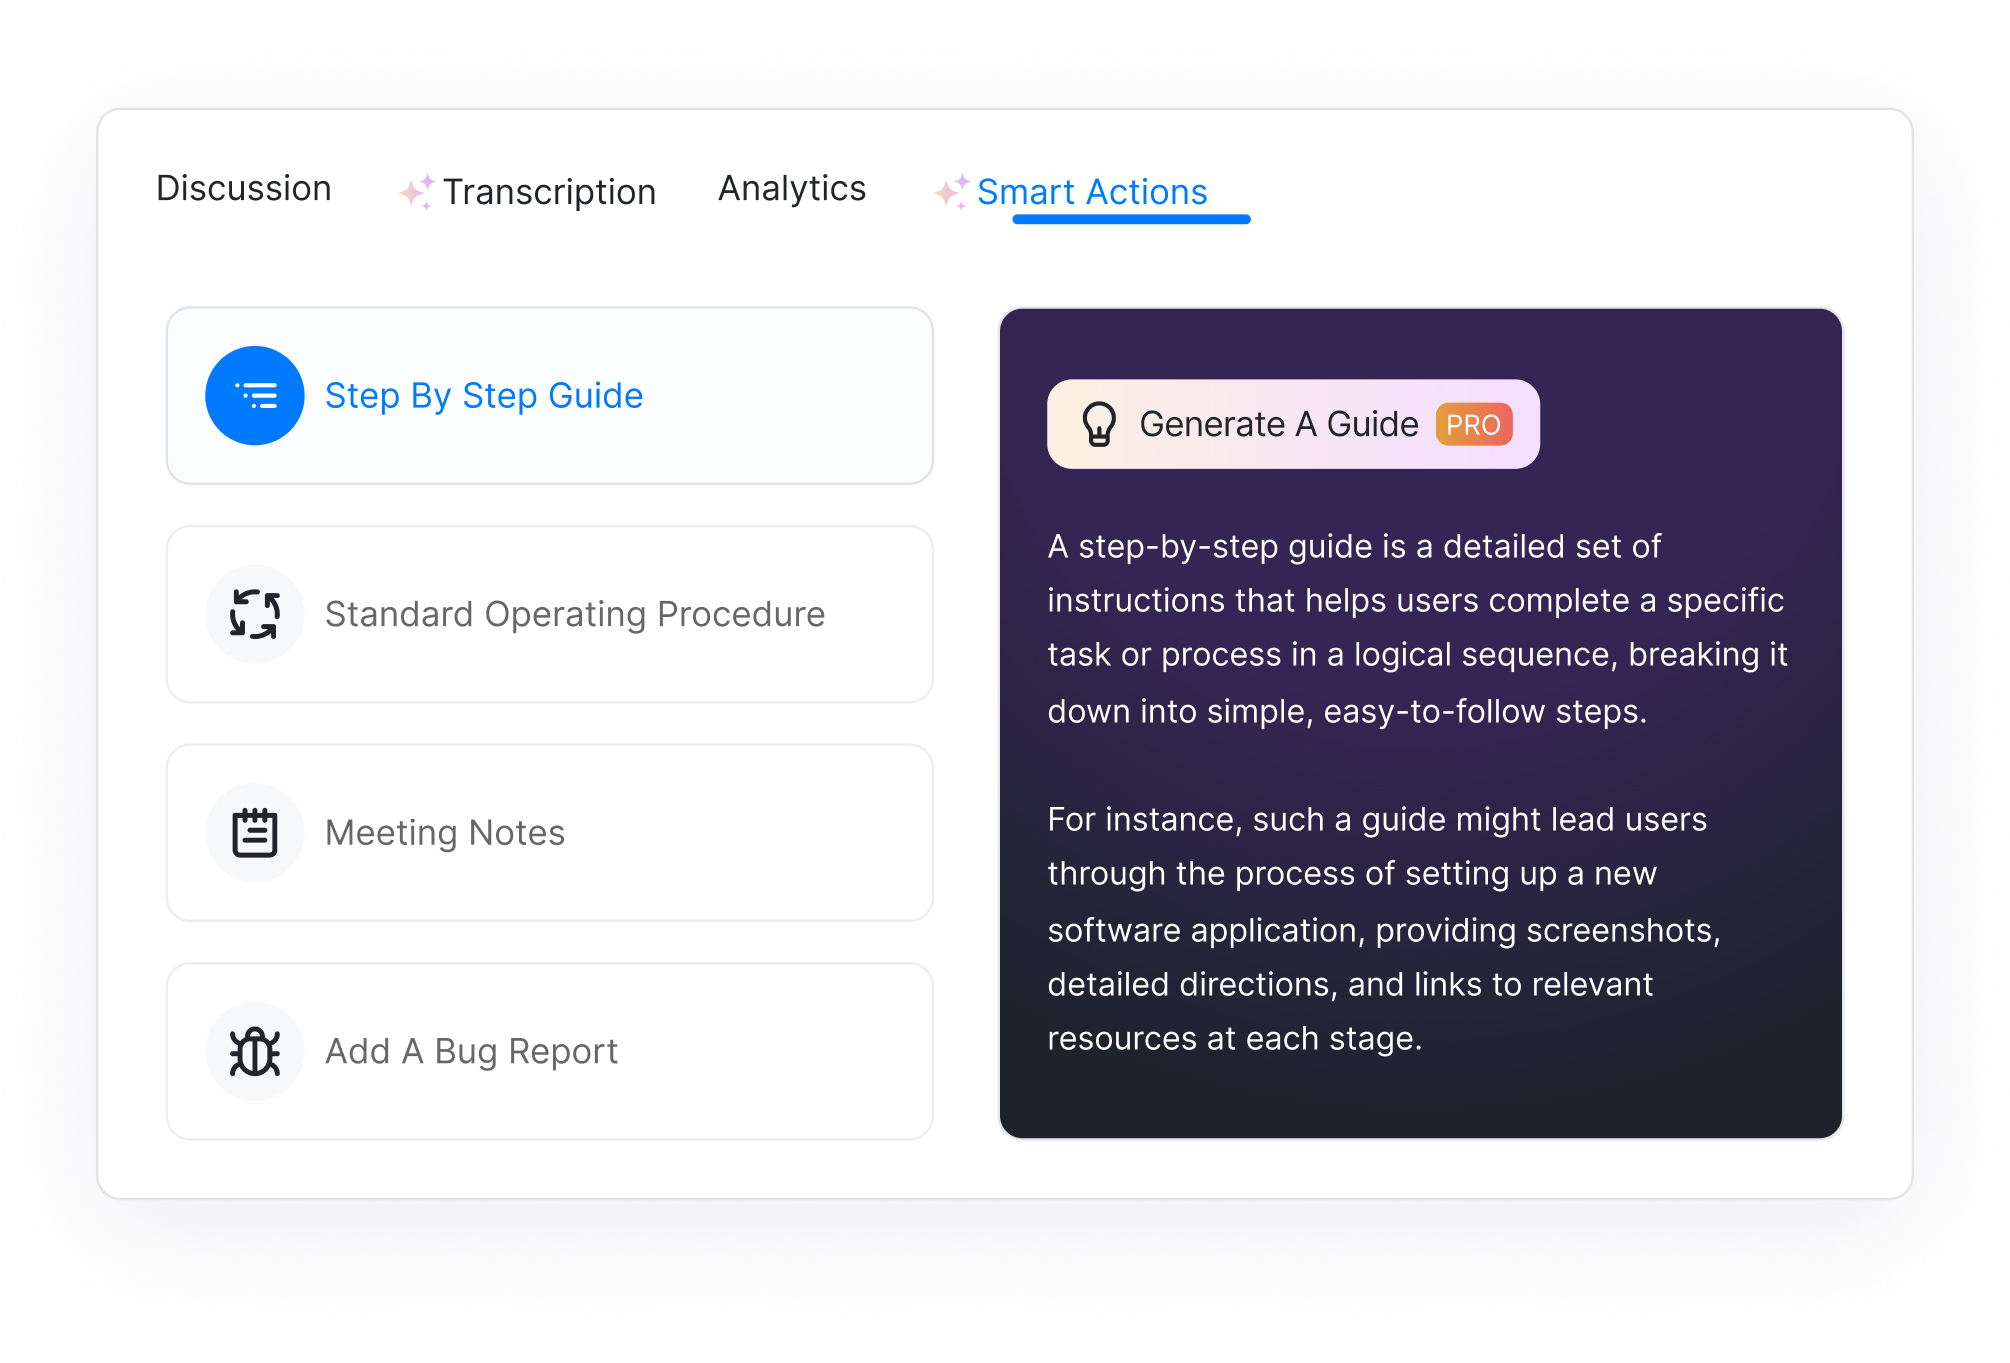
Task: Click the blue underline beneath Smart Actions
Action: click(x=1131, y=219)
